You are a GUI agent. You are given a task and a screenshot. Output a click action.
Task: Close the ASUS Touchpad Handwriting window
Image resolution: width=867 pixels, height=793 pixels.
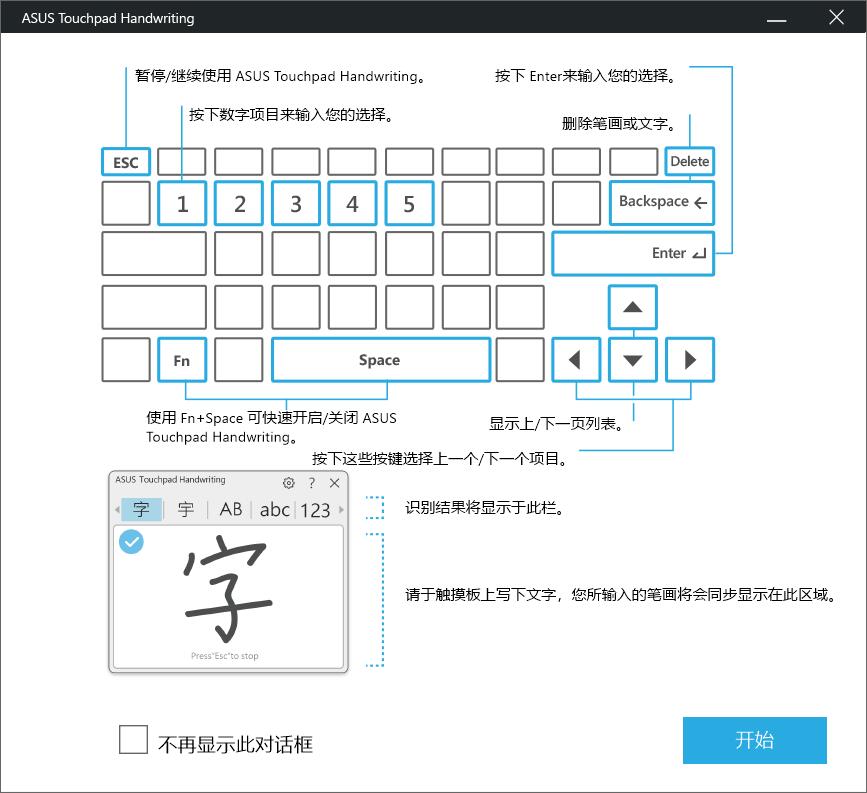tap(837, 17)
